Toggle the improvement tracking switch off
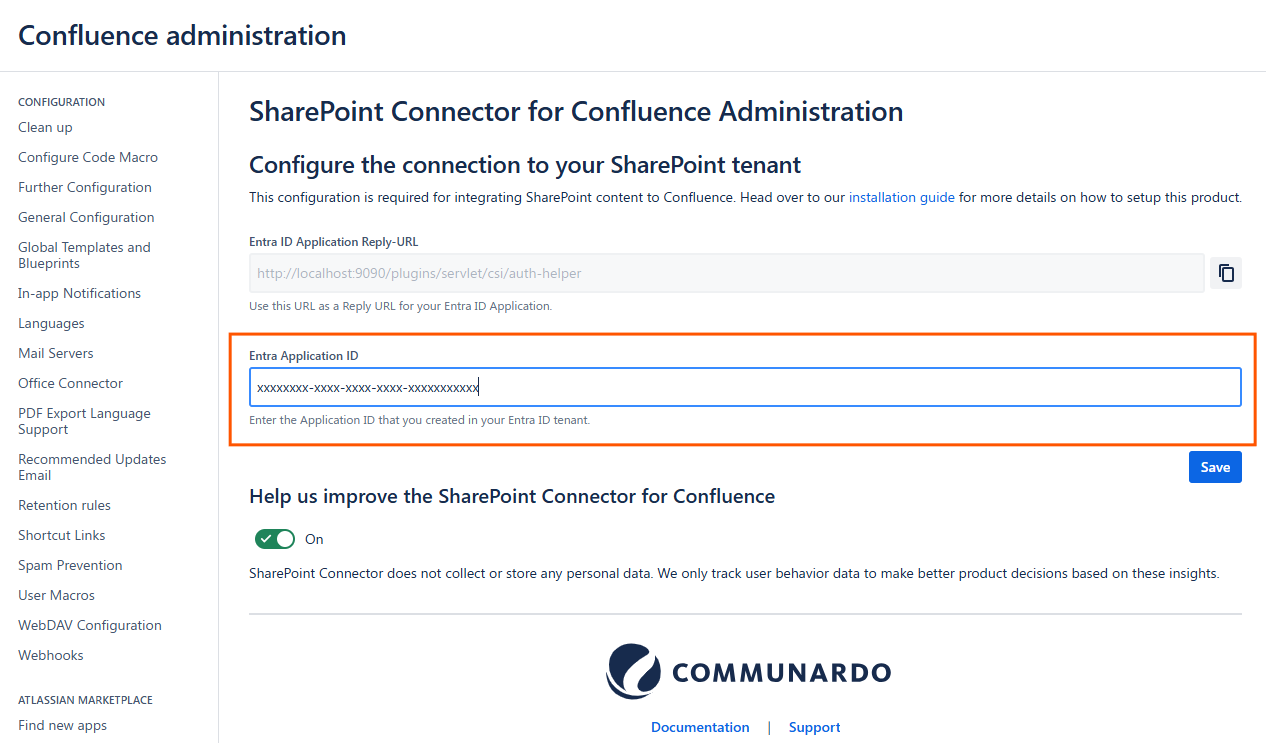1266x743 pixels. pyautogui.click(x=276, y=539)
